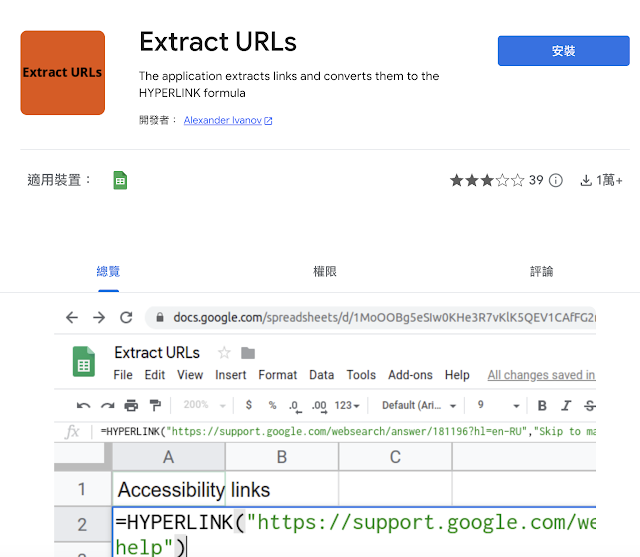Image resolution: width=640 pixels, height=557 pixels.
Task: Open the Add-ons menu
Action: tap(410, 375)
